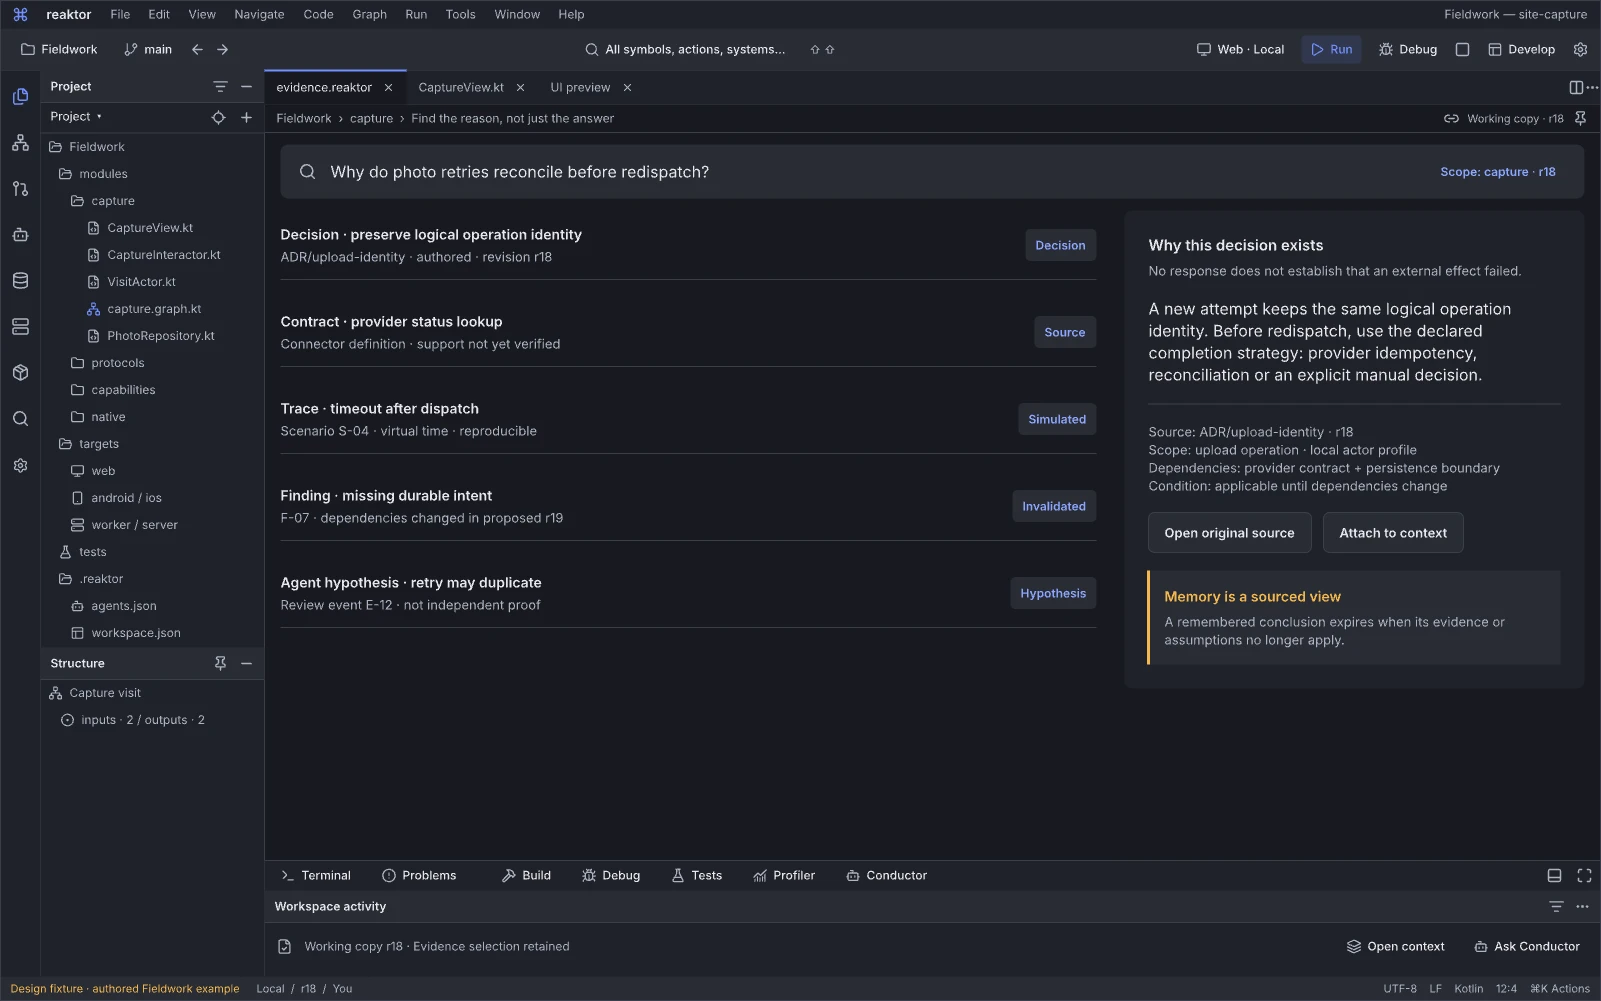Switch to the UI preview tab
The width and height of the screenshot is (1601, 1001).
point(580,88)
